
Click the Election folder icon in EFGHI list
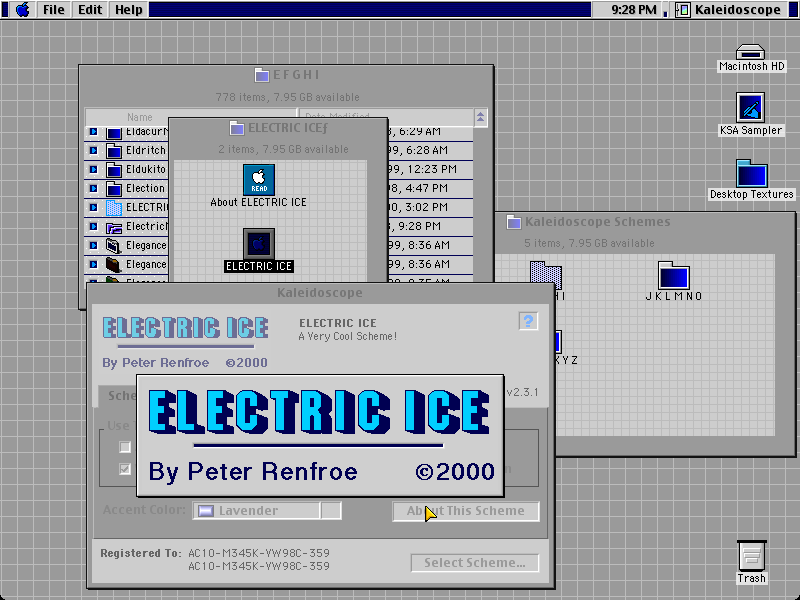tap(114, 188)
